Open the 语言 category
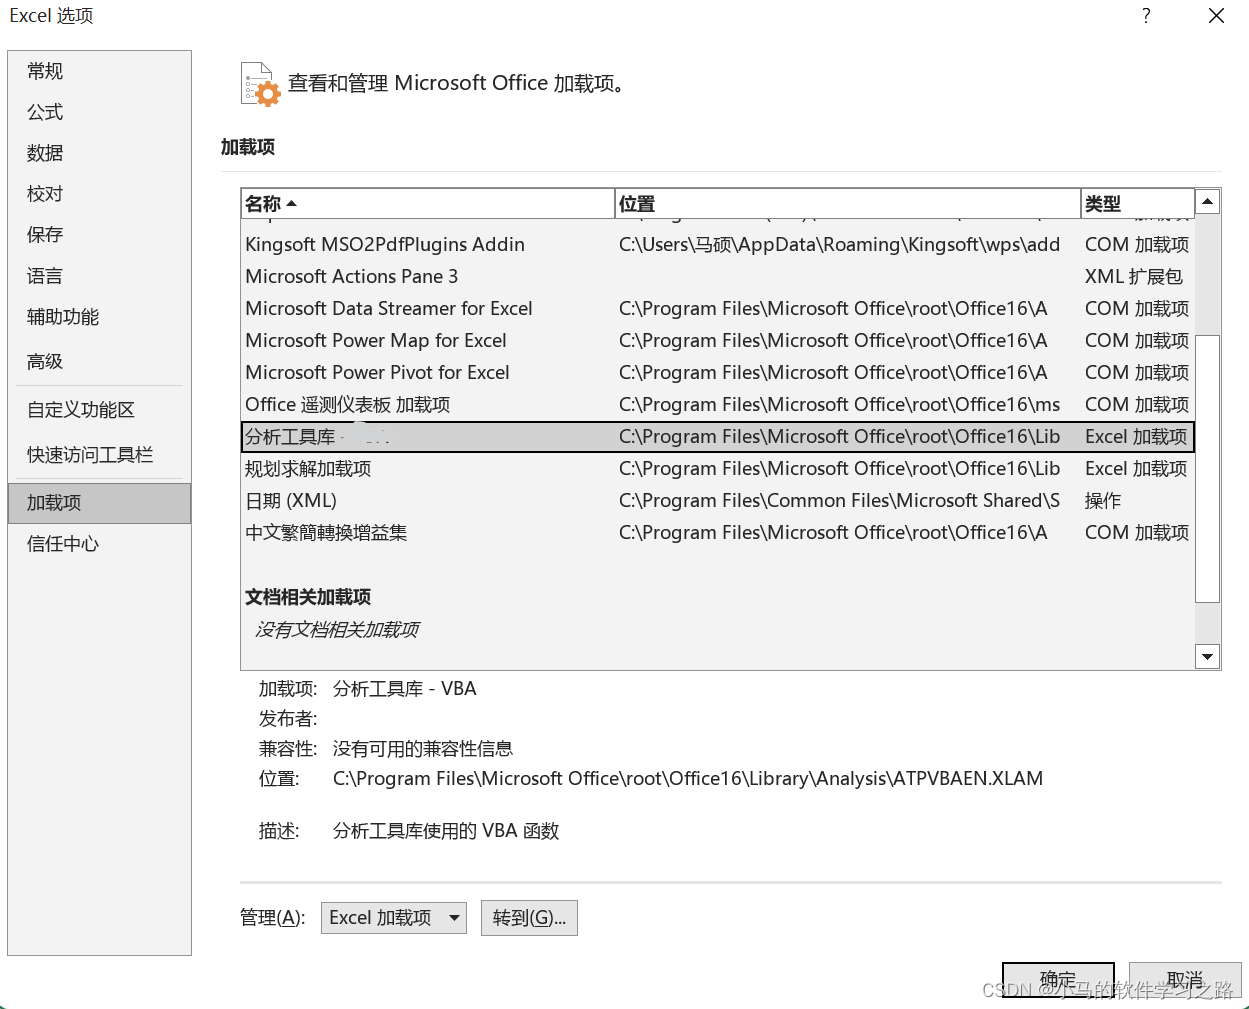This screenshot has height=1009, width=1249. tap(99, 276)
